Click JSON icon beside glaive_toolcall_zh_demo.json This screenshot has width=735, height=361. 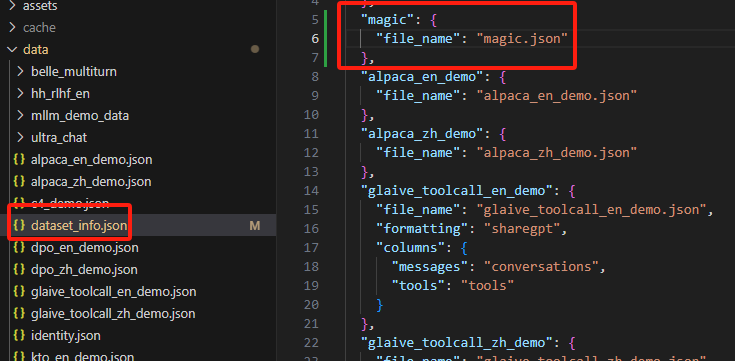point(19,314)
